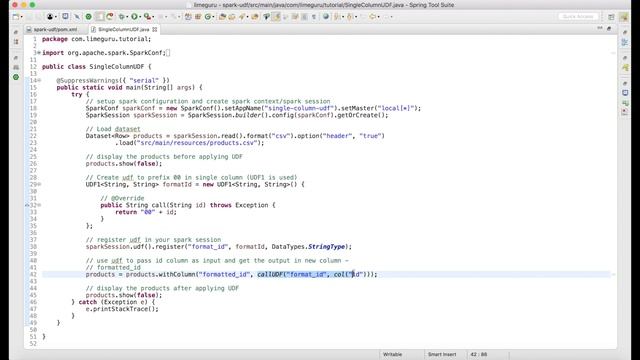The height and width of the screenshot is (360, 640).
Task: Click the Smart Insert status bar entry
Action: point(442,354)
